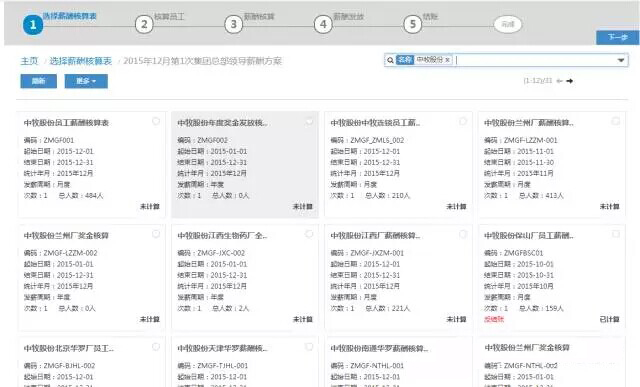This screenshot has width=640, height=387.
Task: Select the ZMGF-LZZM-001 card radio circle
Action: click(616, 121)
